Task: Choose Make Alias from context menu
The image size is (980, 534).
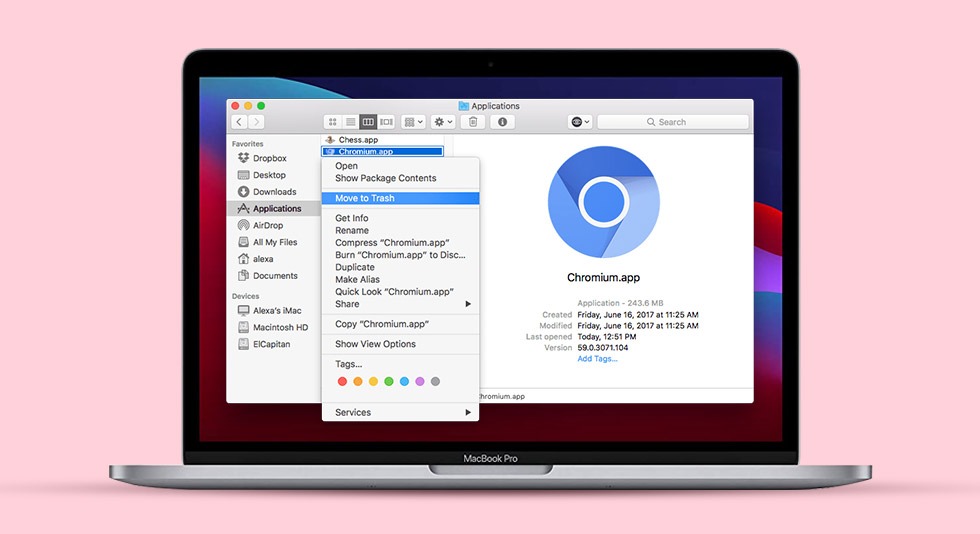Action: pyautogui.click(x=400, y=280)
